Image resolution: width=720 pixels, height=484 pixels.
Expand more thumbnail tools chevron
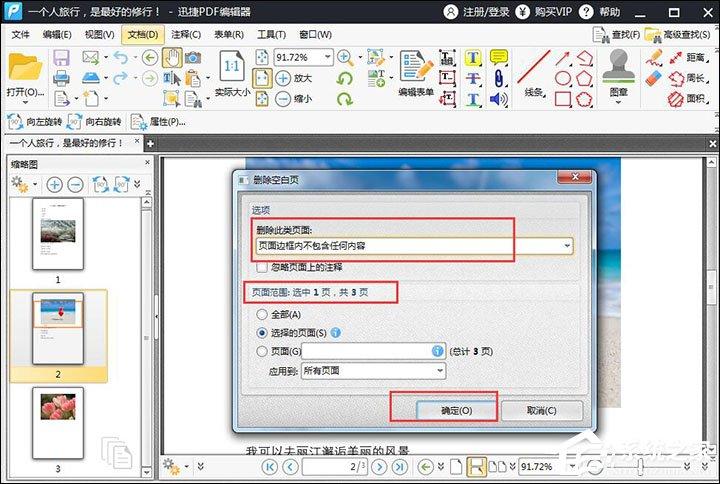coord(137,184)
